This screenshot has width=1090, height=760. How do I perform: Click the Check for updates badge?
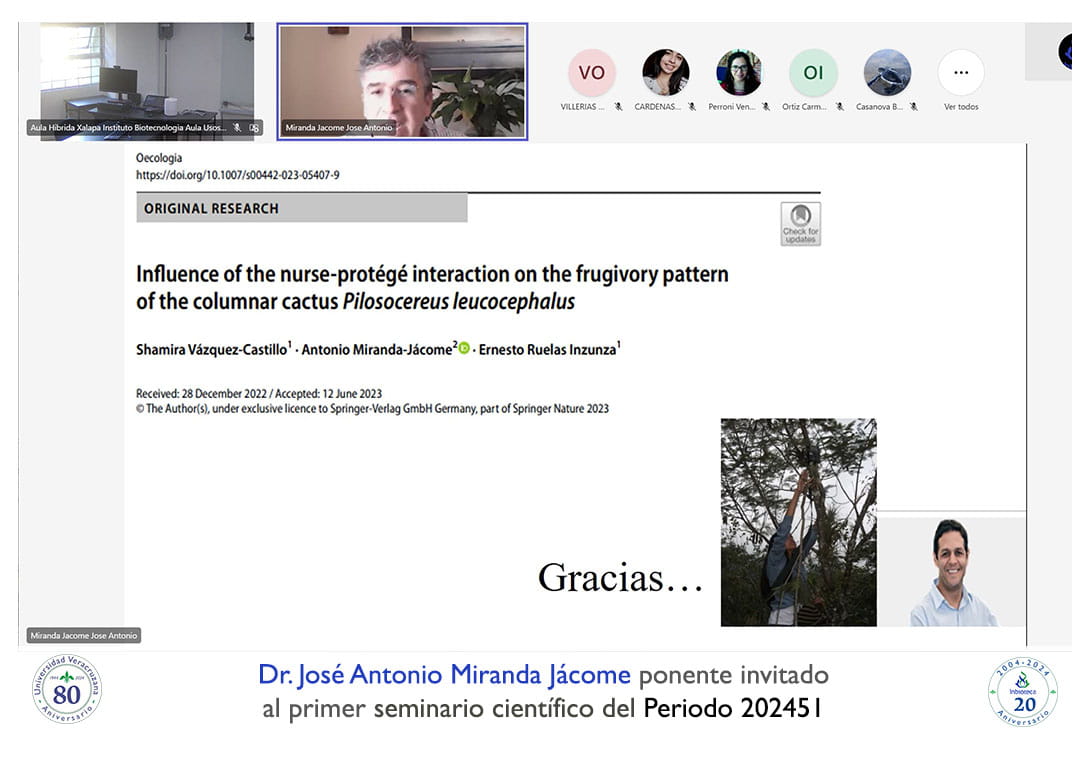[x=800, y=224]
